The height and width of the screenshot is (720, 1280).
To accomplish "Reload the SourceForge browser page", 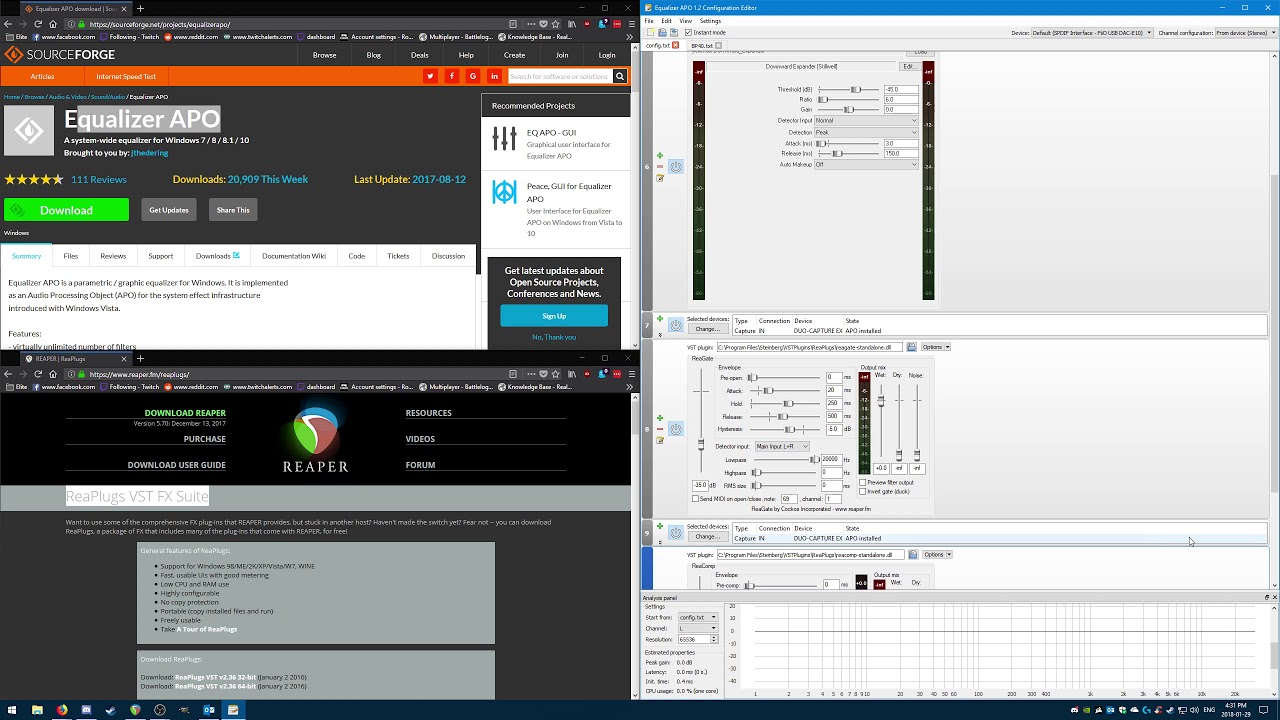I will point(39,24).
